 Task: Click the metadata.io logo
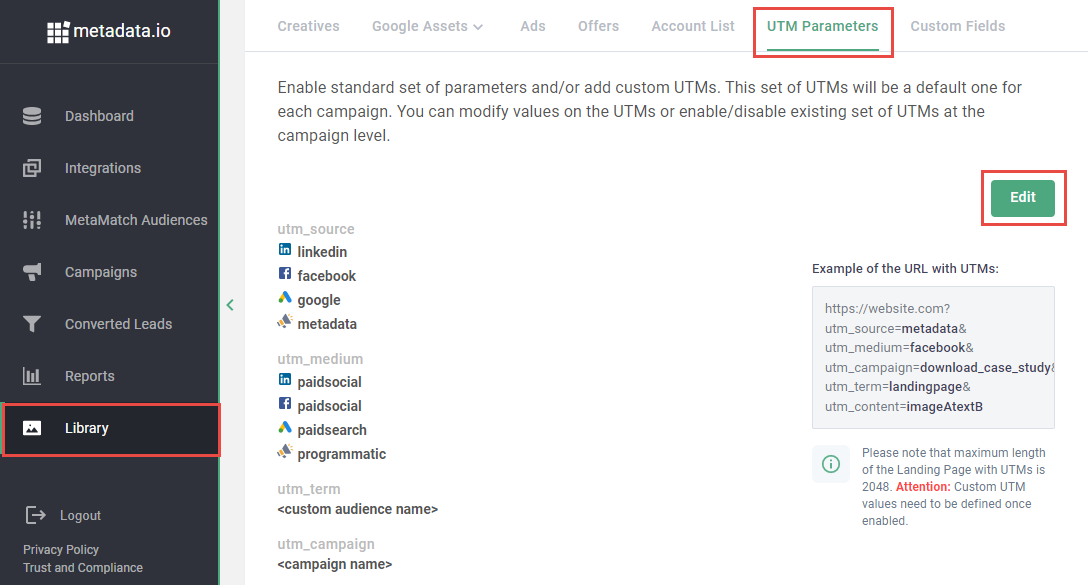(109, 32)
